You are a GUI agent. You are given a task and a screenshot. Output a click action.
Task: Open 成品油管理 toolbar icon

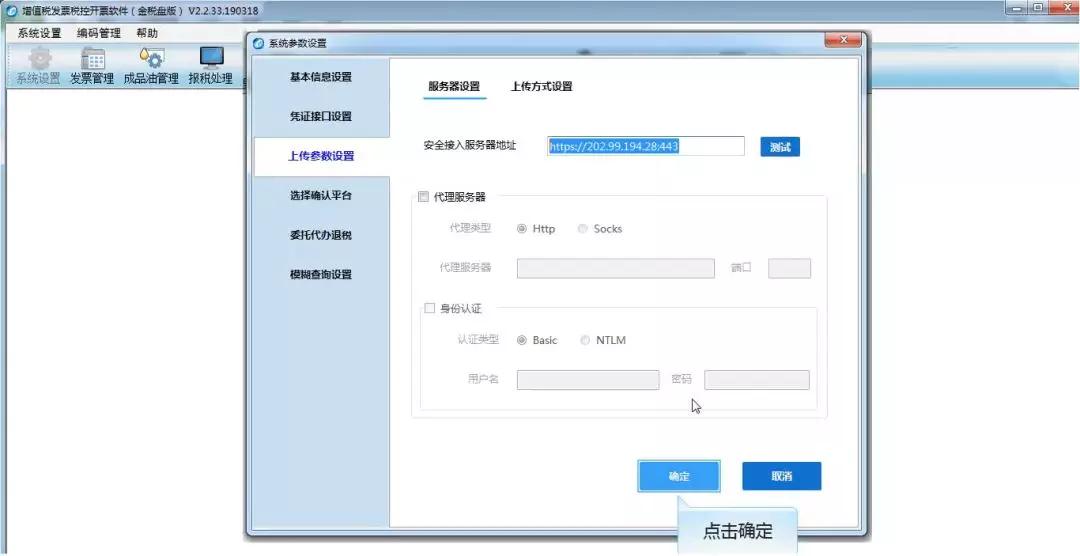pyautogui.click(x=151, y=66)
